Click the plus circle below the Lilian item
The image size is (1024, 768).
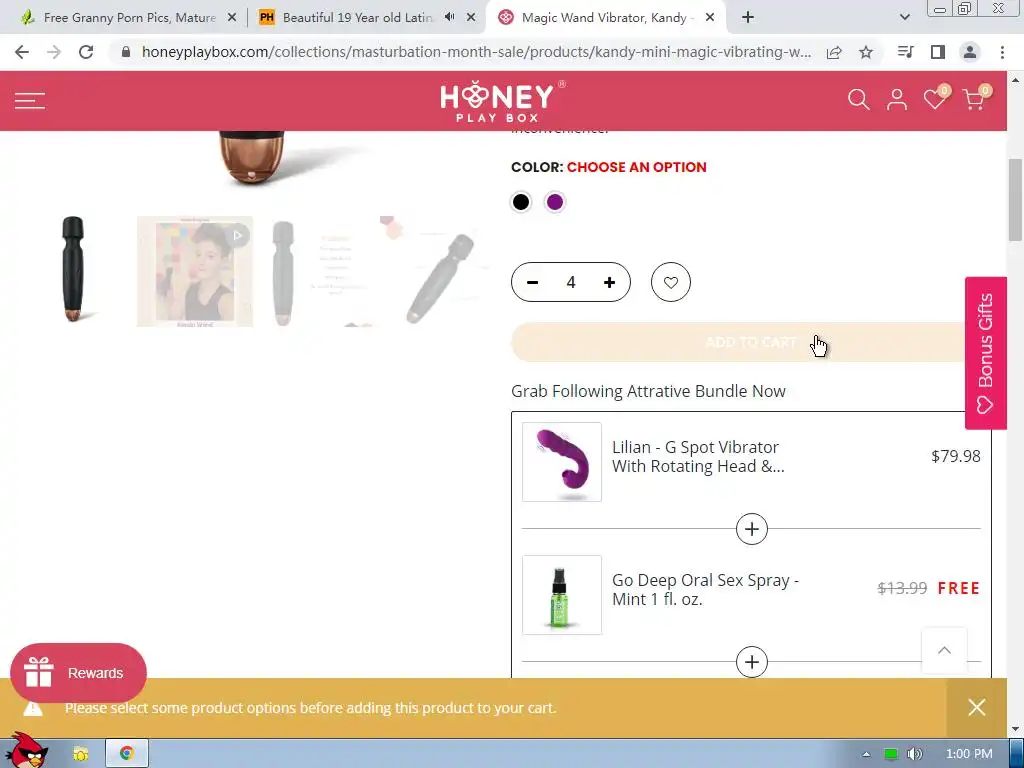[752, 529]
